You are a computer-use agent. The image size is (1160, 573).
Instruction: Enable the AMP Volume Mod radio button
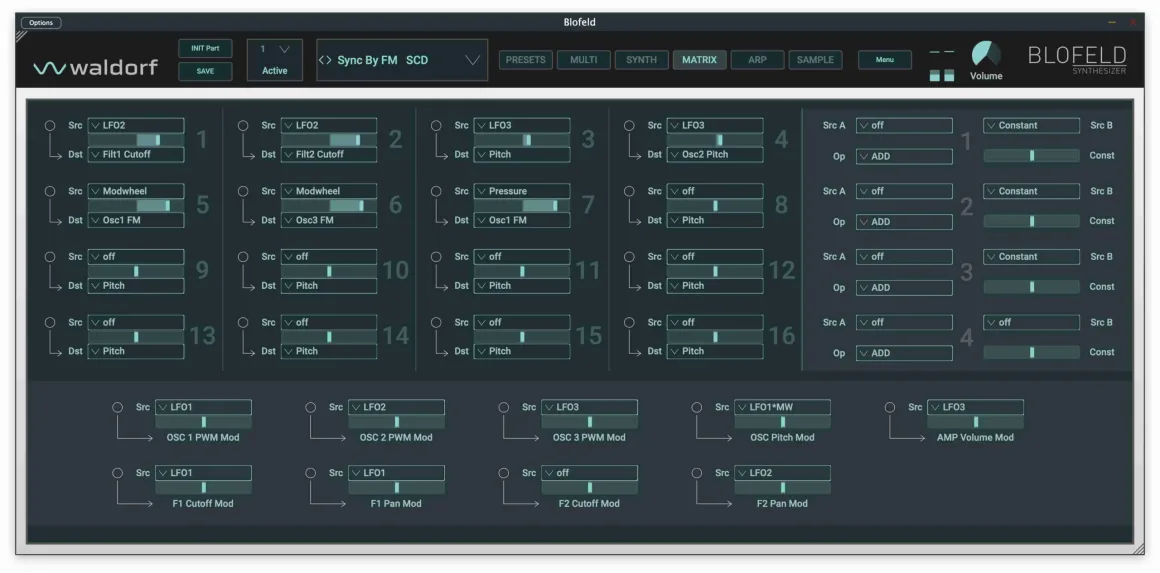890,408
